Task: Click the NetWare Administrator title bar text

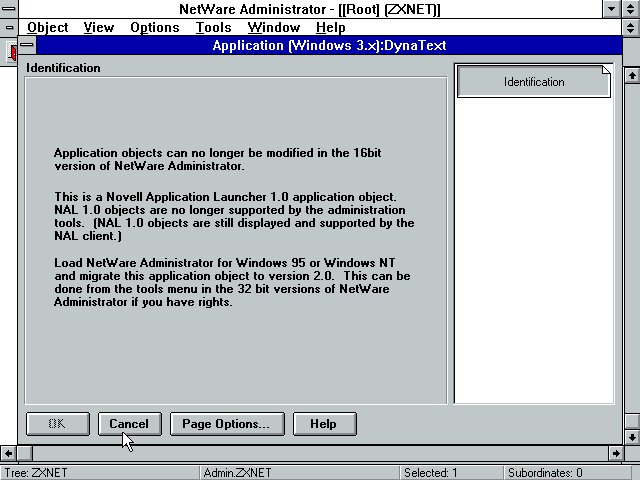Action: click(310, 9)
